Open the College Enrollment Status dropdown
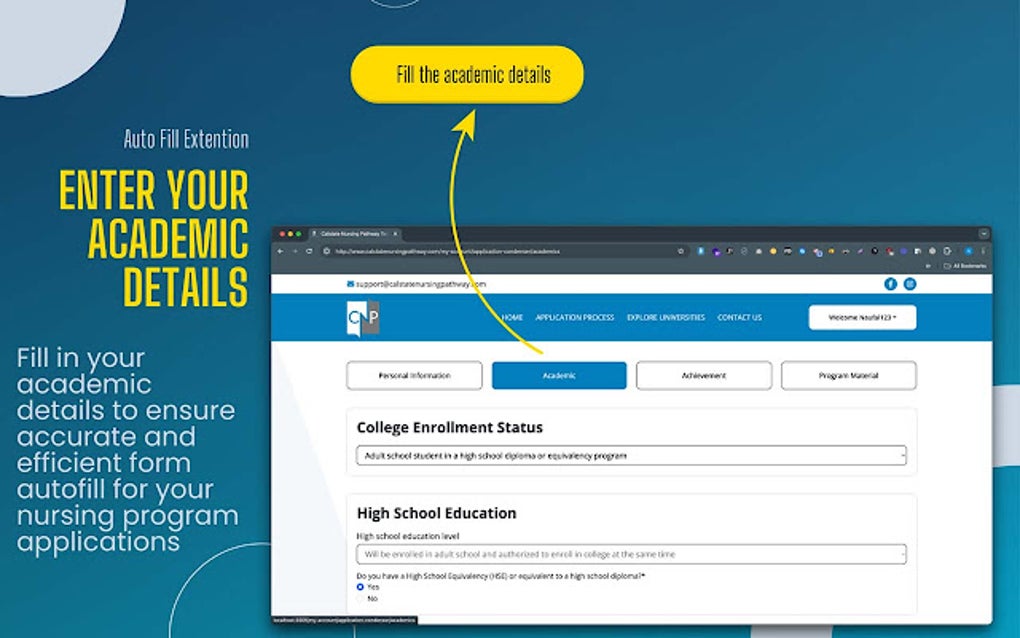 pos(632,455)
